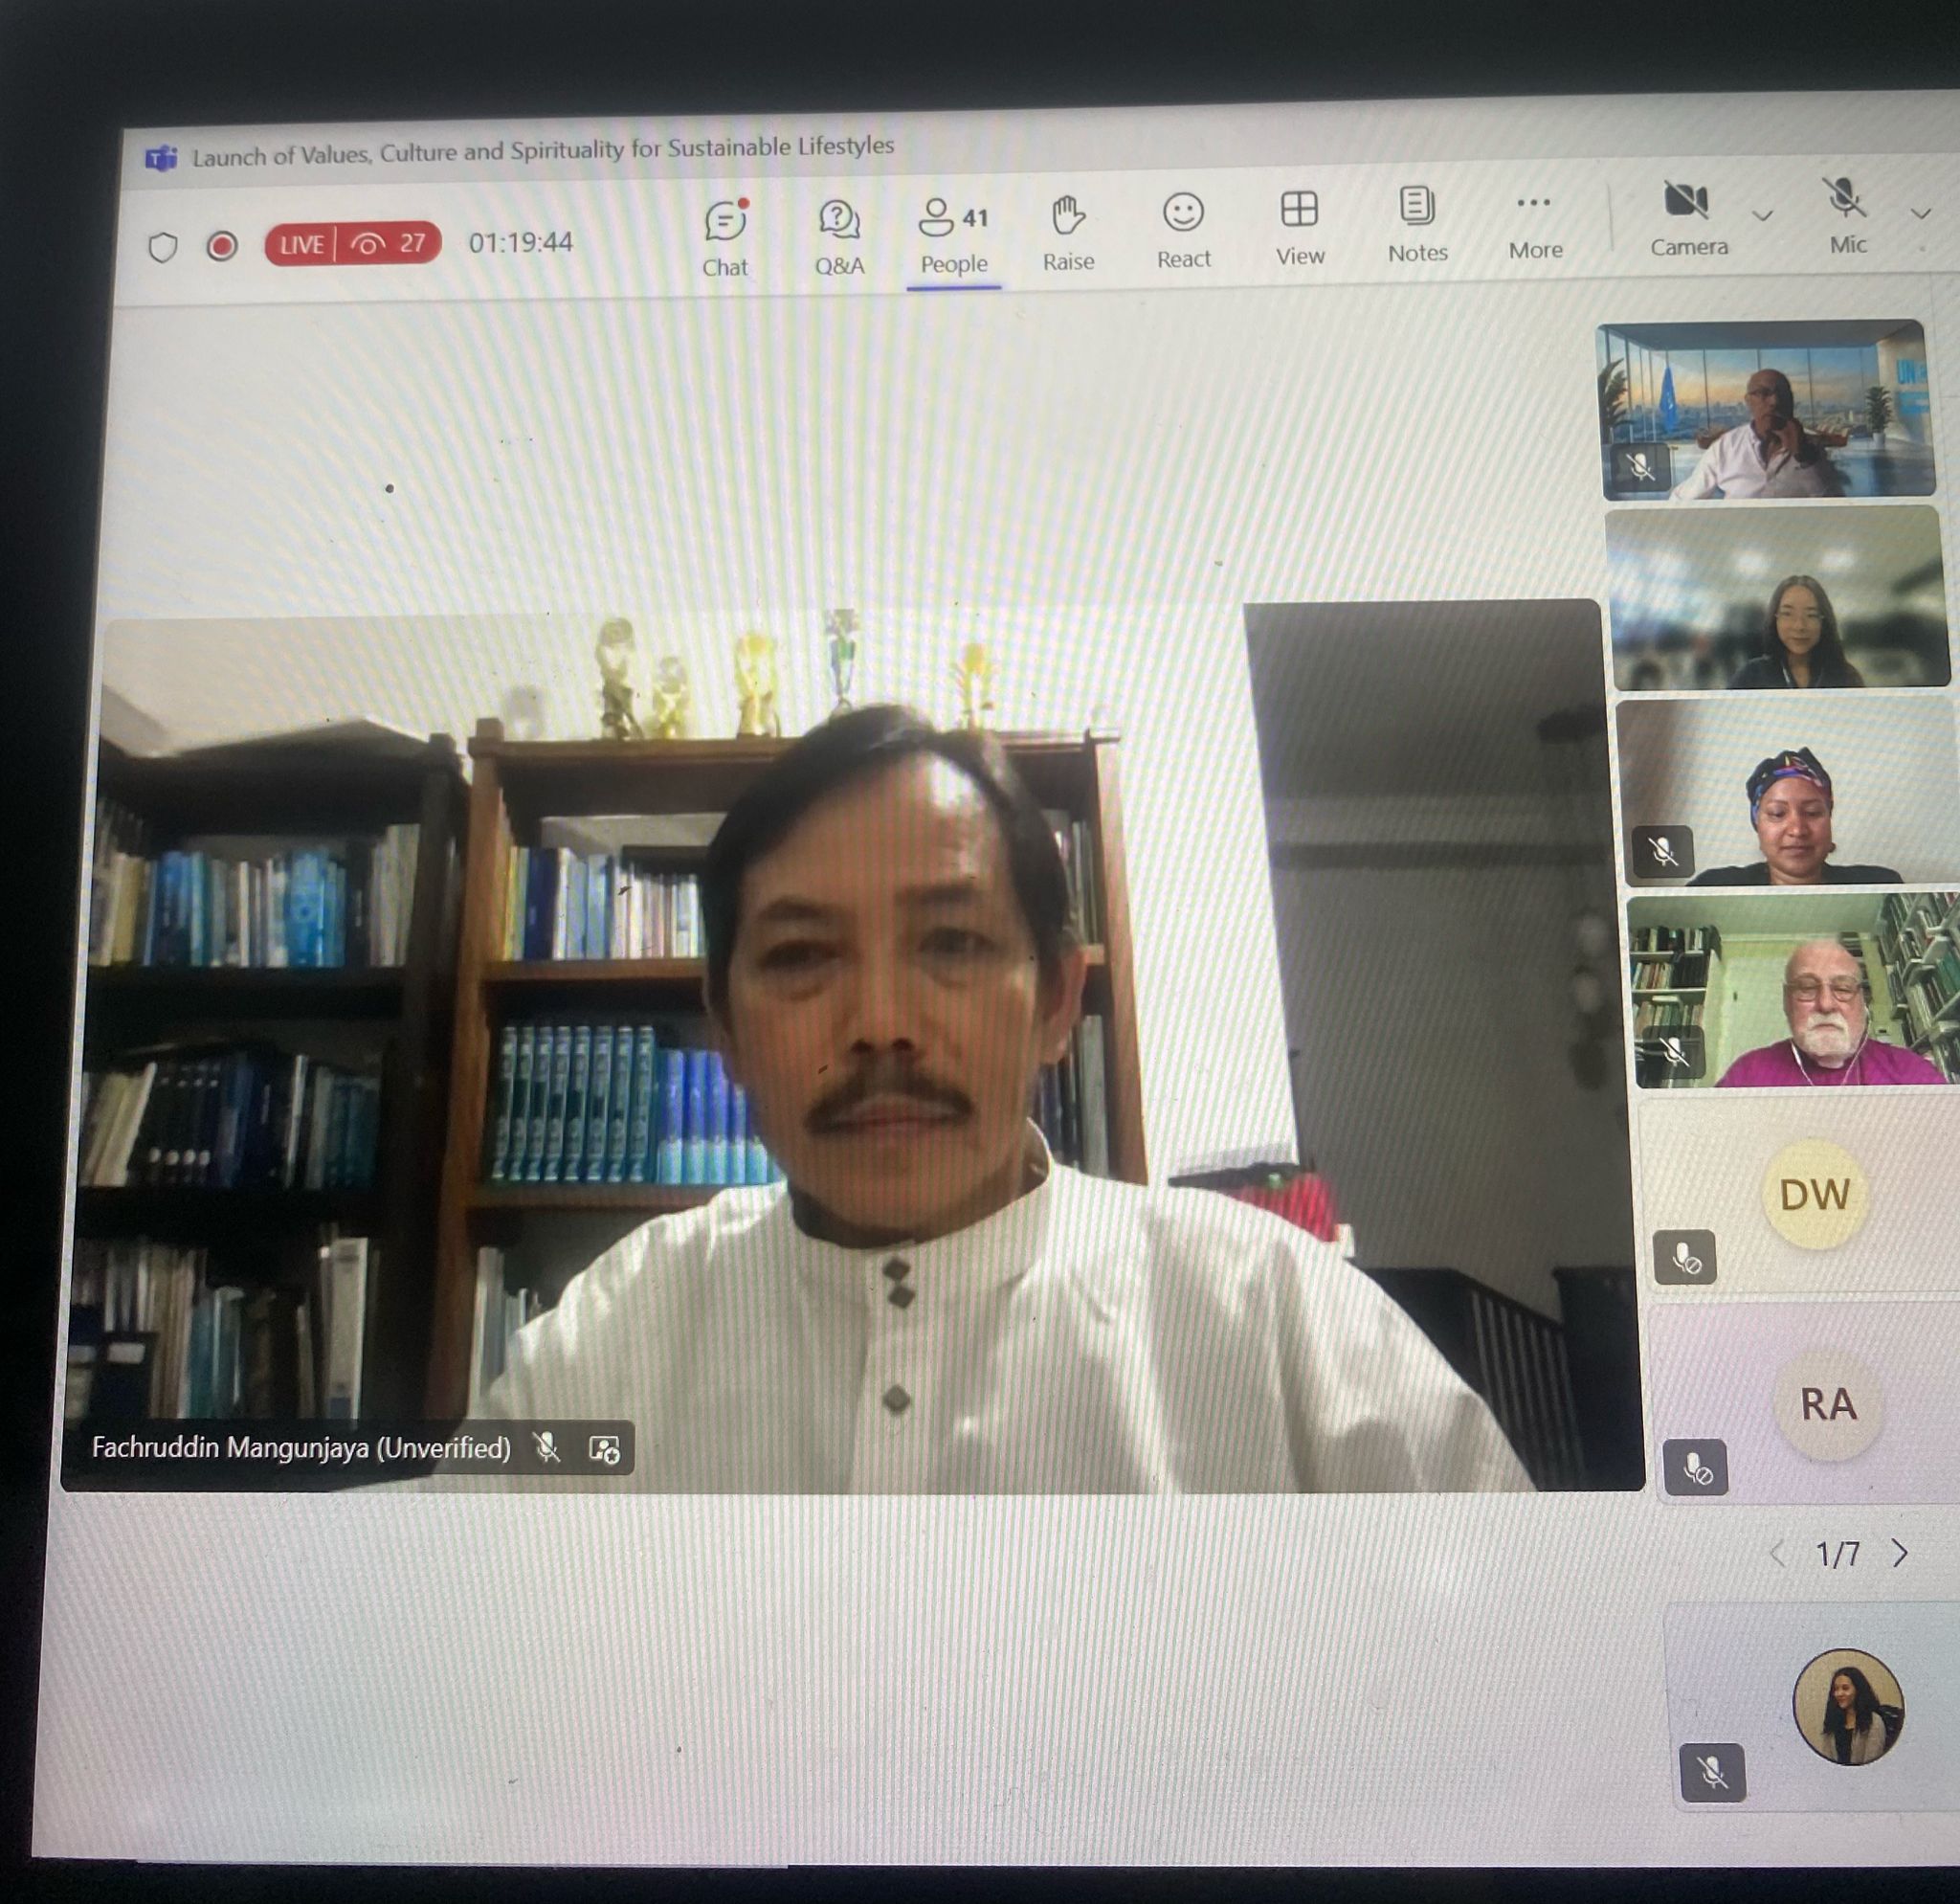Screen dimensions: 1960x1904
Task: Raise your hand in the meeting
Action: (1068, 234)
